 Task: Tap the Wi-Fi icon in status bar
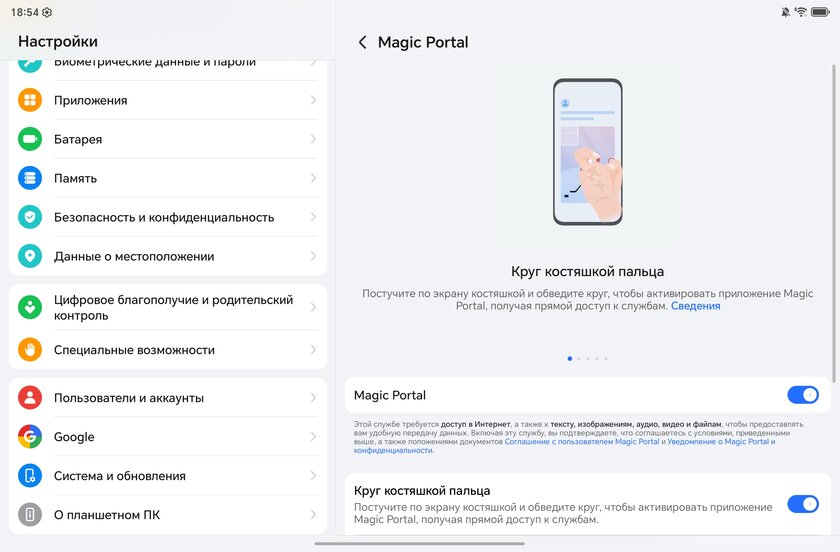click(x=801, y=12)
